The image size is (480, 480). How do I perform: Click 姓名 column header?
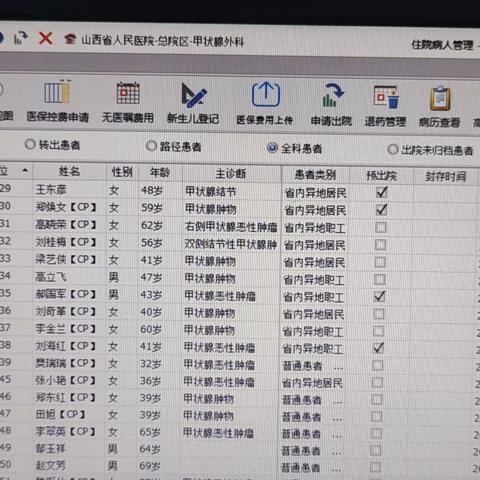point(69,171)
